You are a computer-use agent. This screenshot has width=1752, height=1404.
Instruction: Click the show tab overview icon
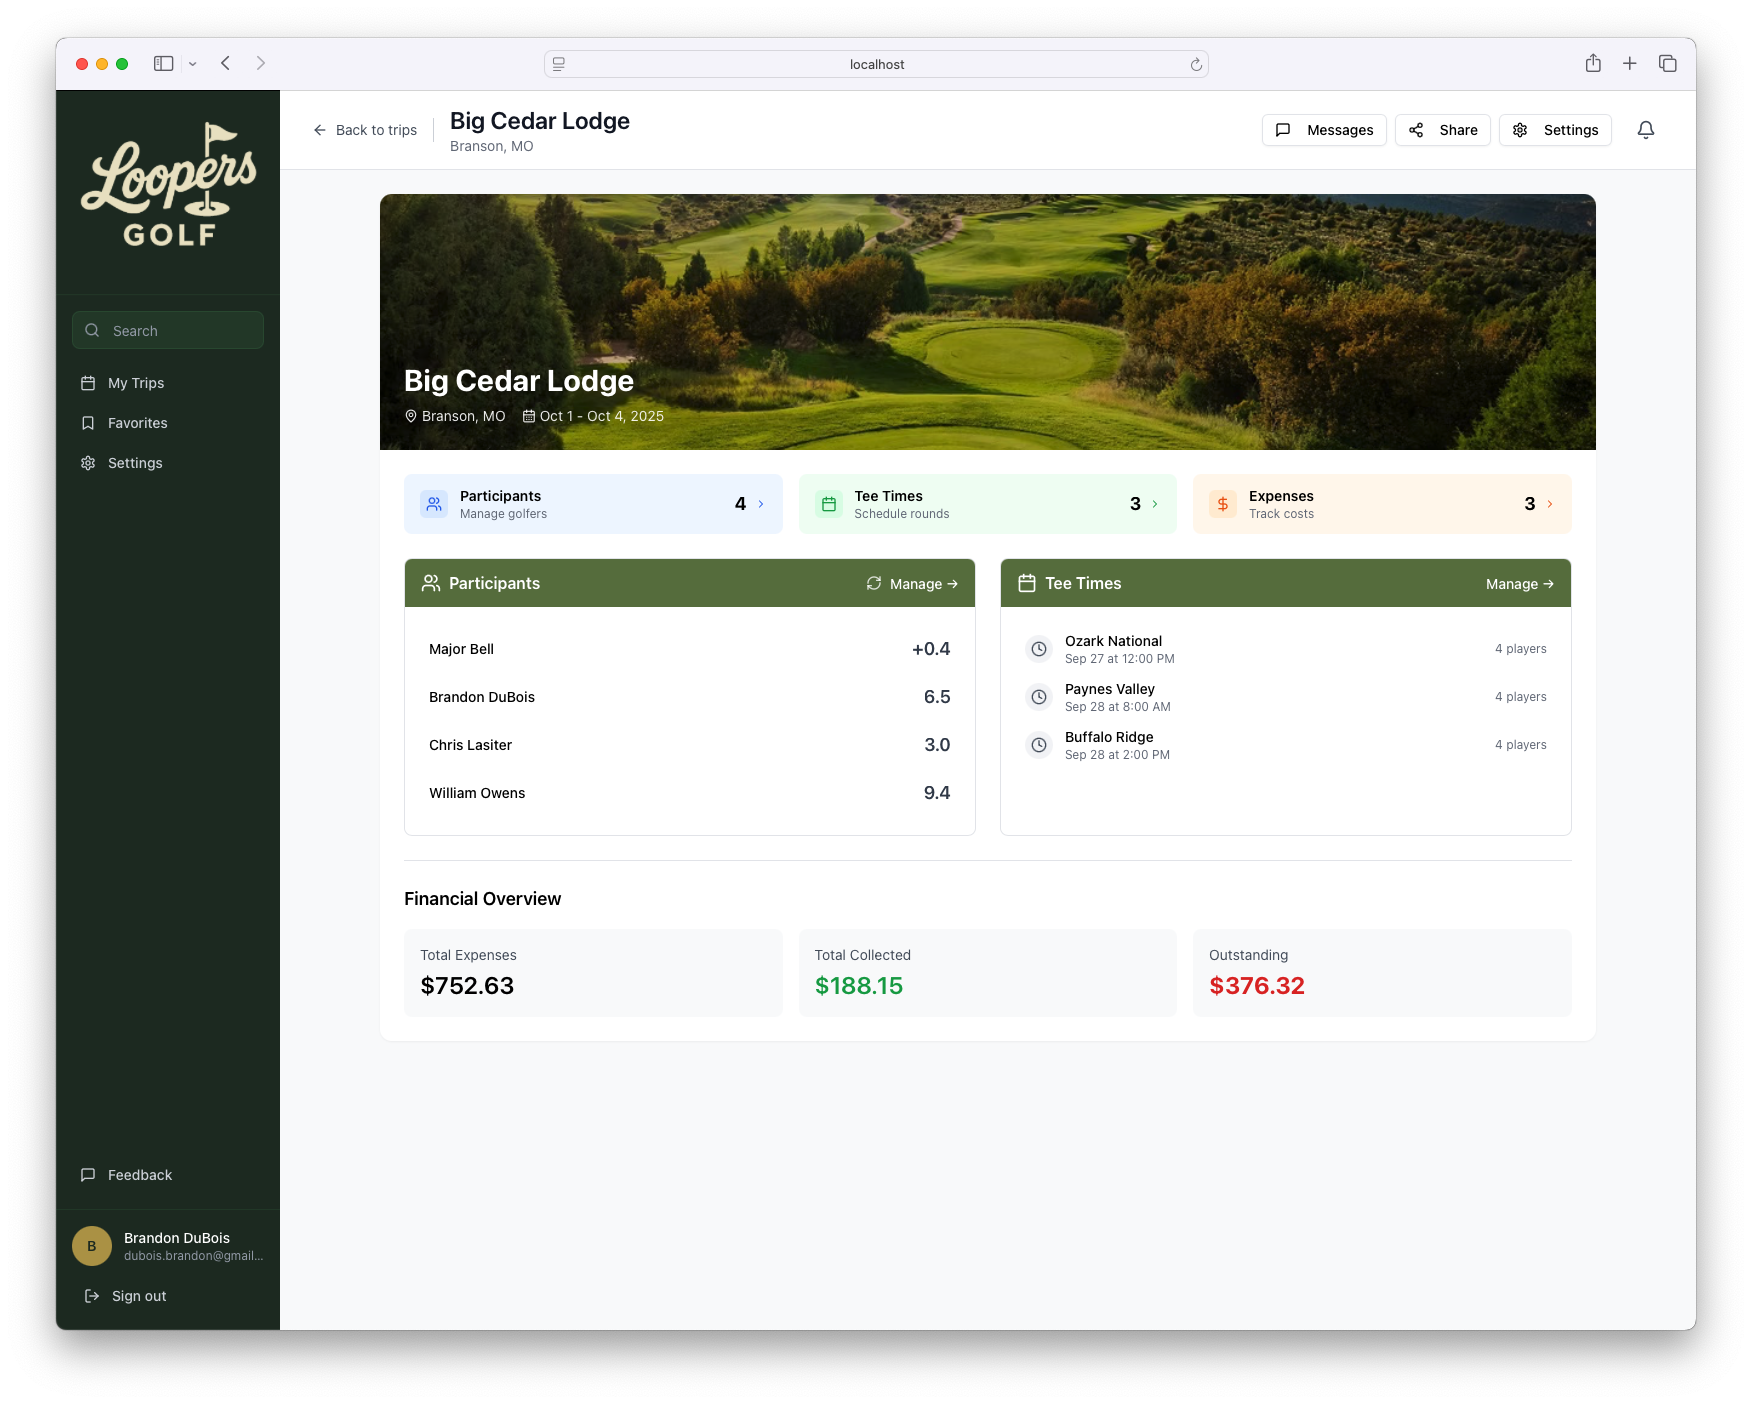[x=1667, y=63]
